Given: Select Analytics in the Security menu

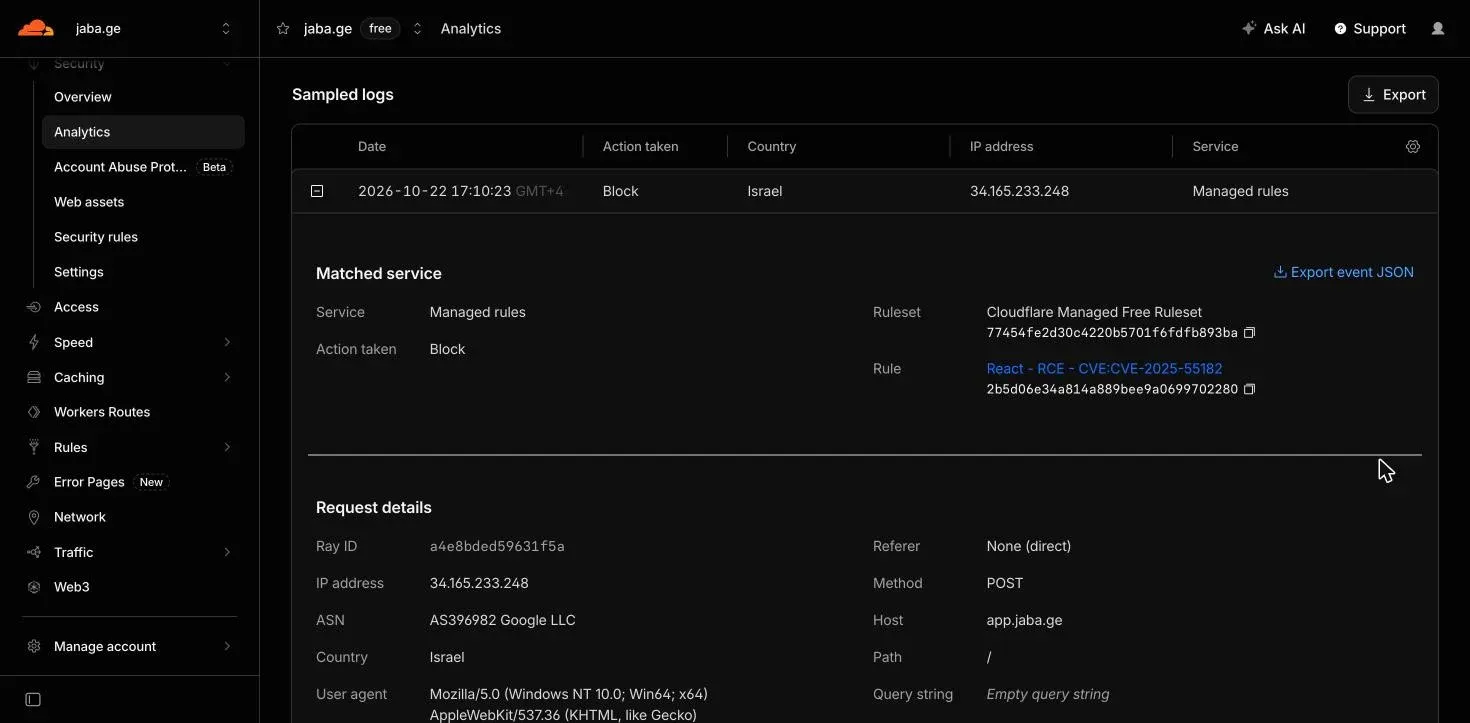Looking at the screenshot, I should [143, 132].
